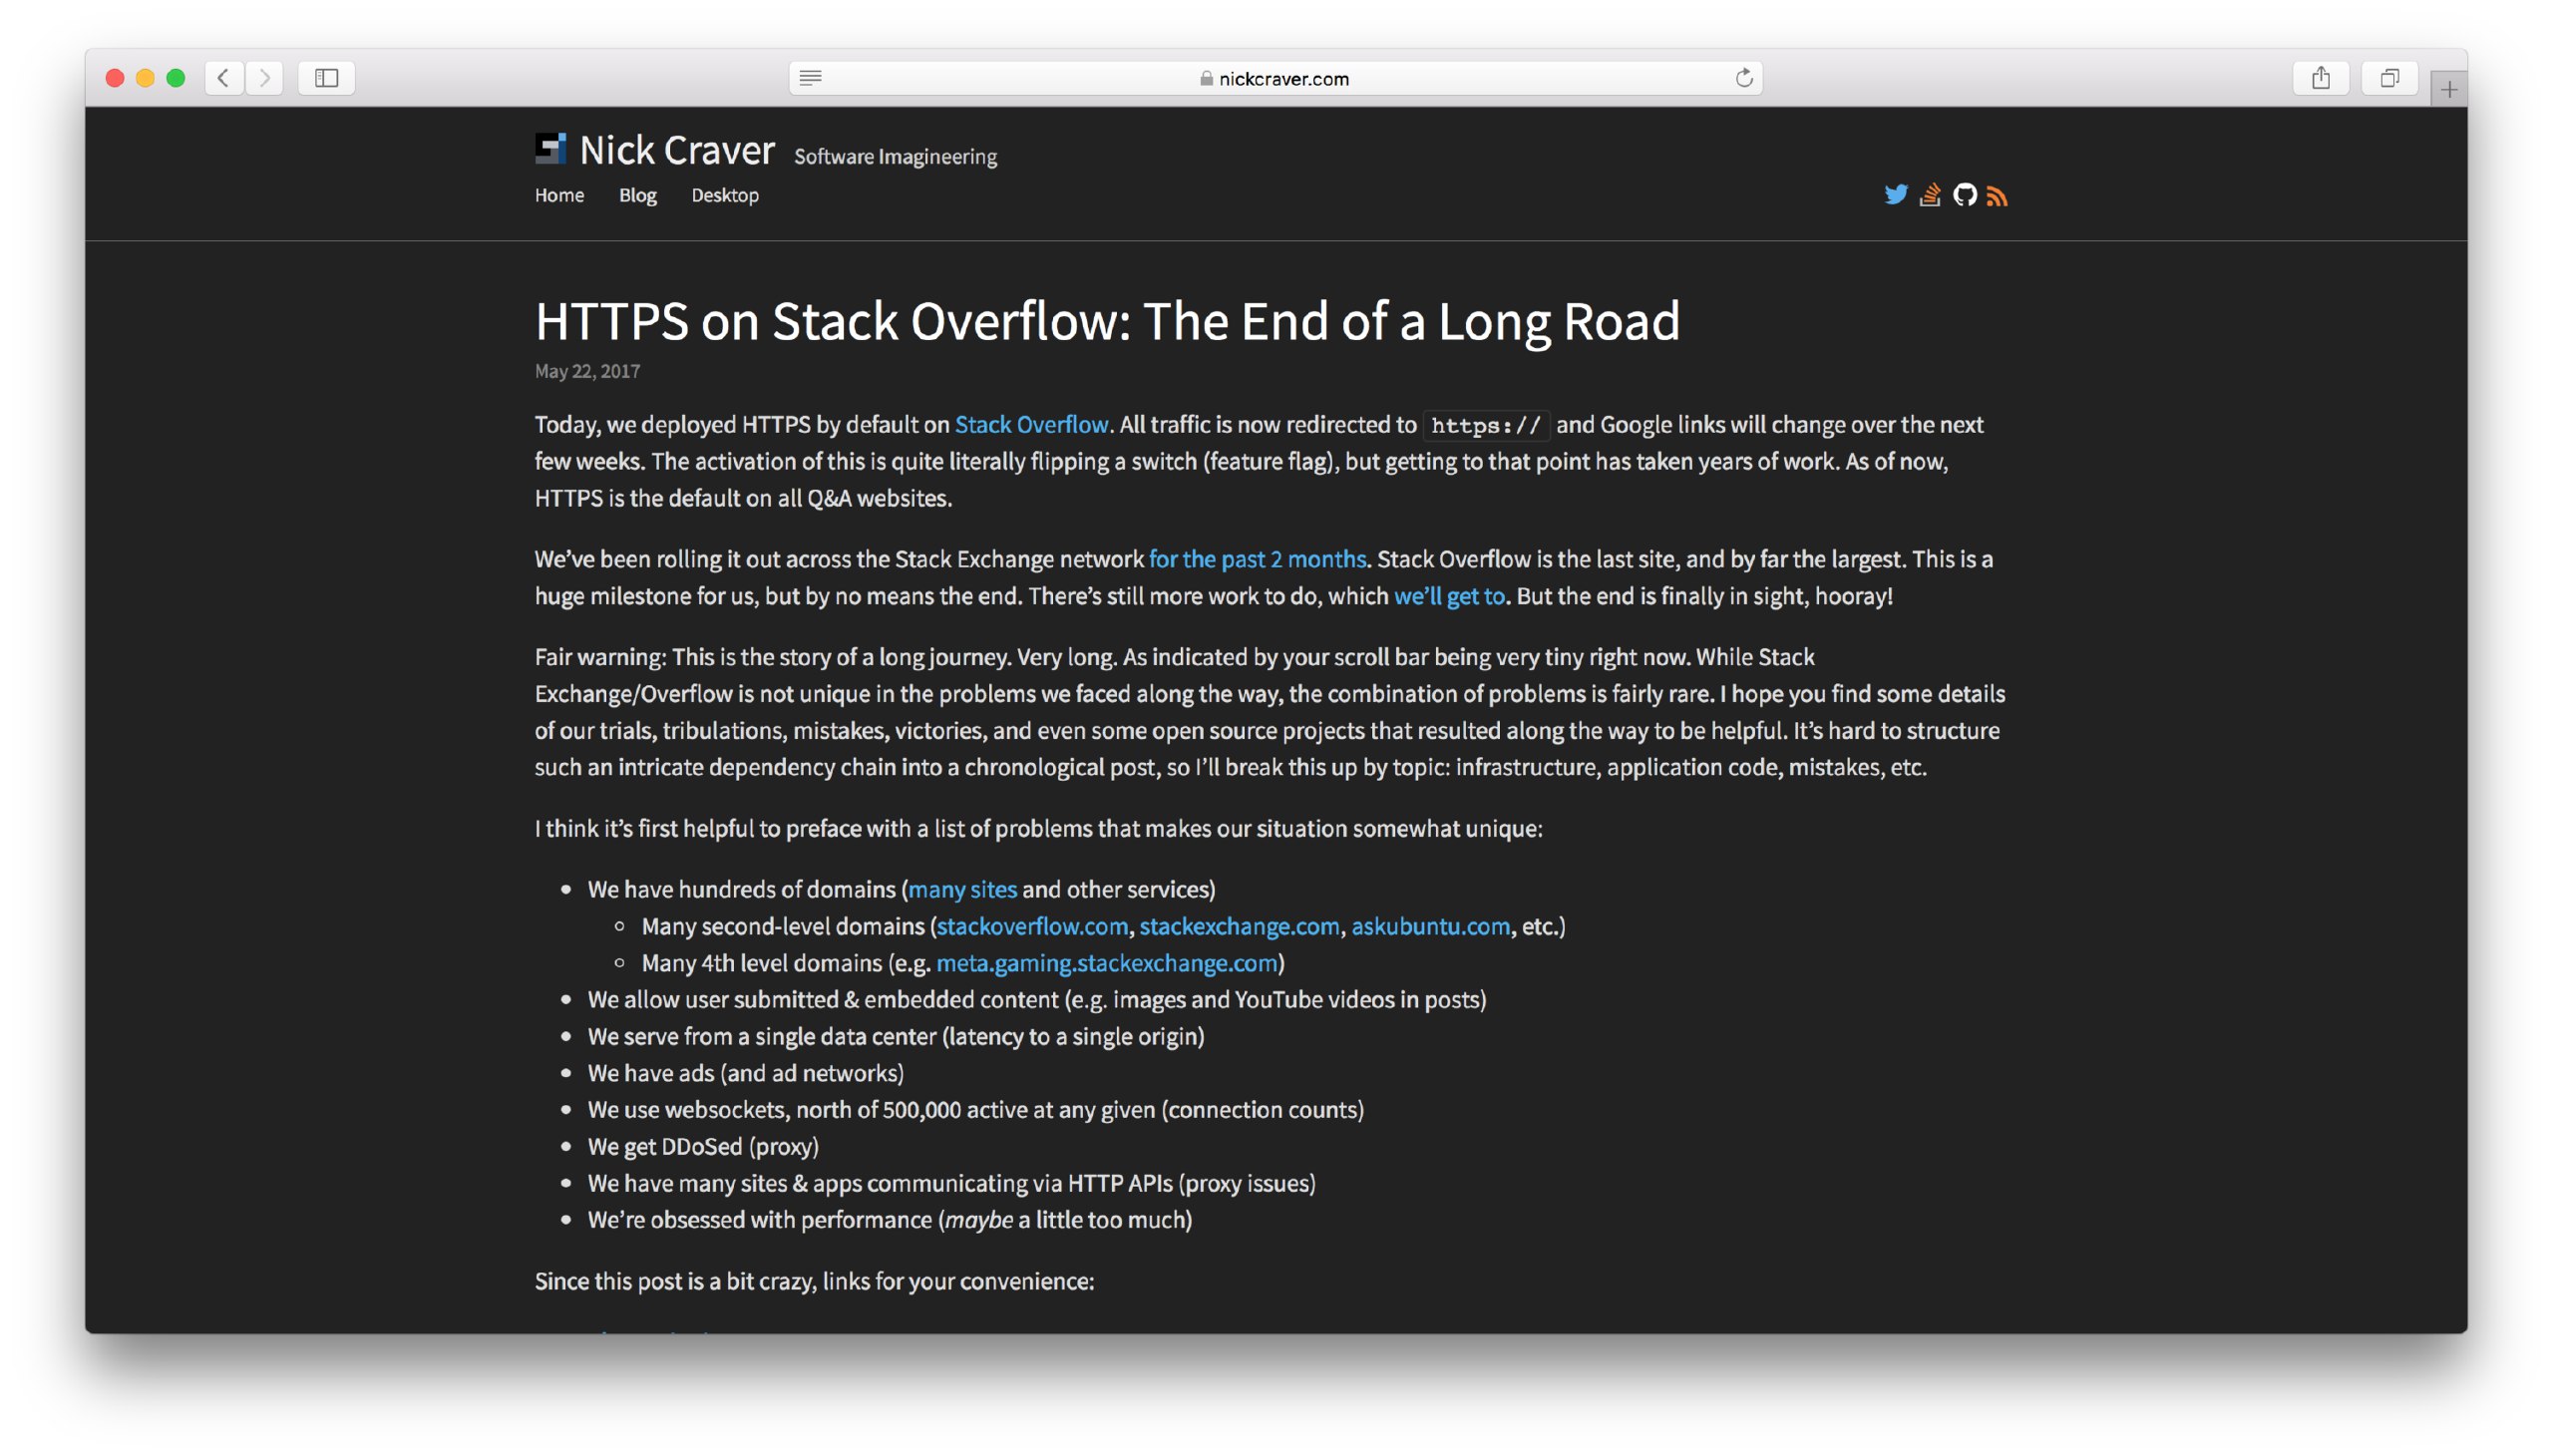Select the Desktop navigation item
Image resolution: width=2553 pixels, height=1456 pixels.
click(x=724, y=195)
